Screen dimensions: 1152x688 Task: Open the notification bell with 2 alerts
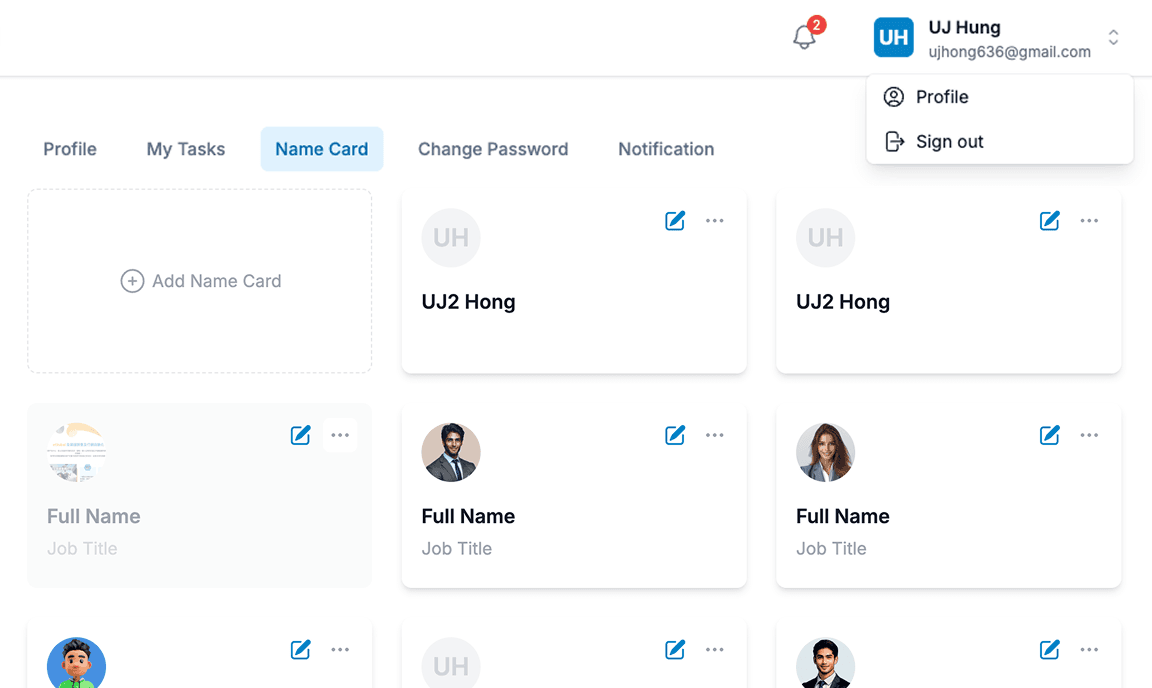click(x=805, y=38)
